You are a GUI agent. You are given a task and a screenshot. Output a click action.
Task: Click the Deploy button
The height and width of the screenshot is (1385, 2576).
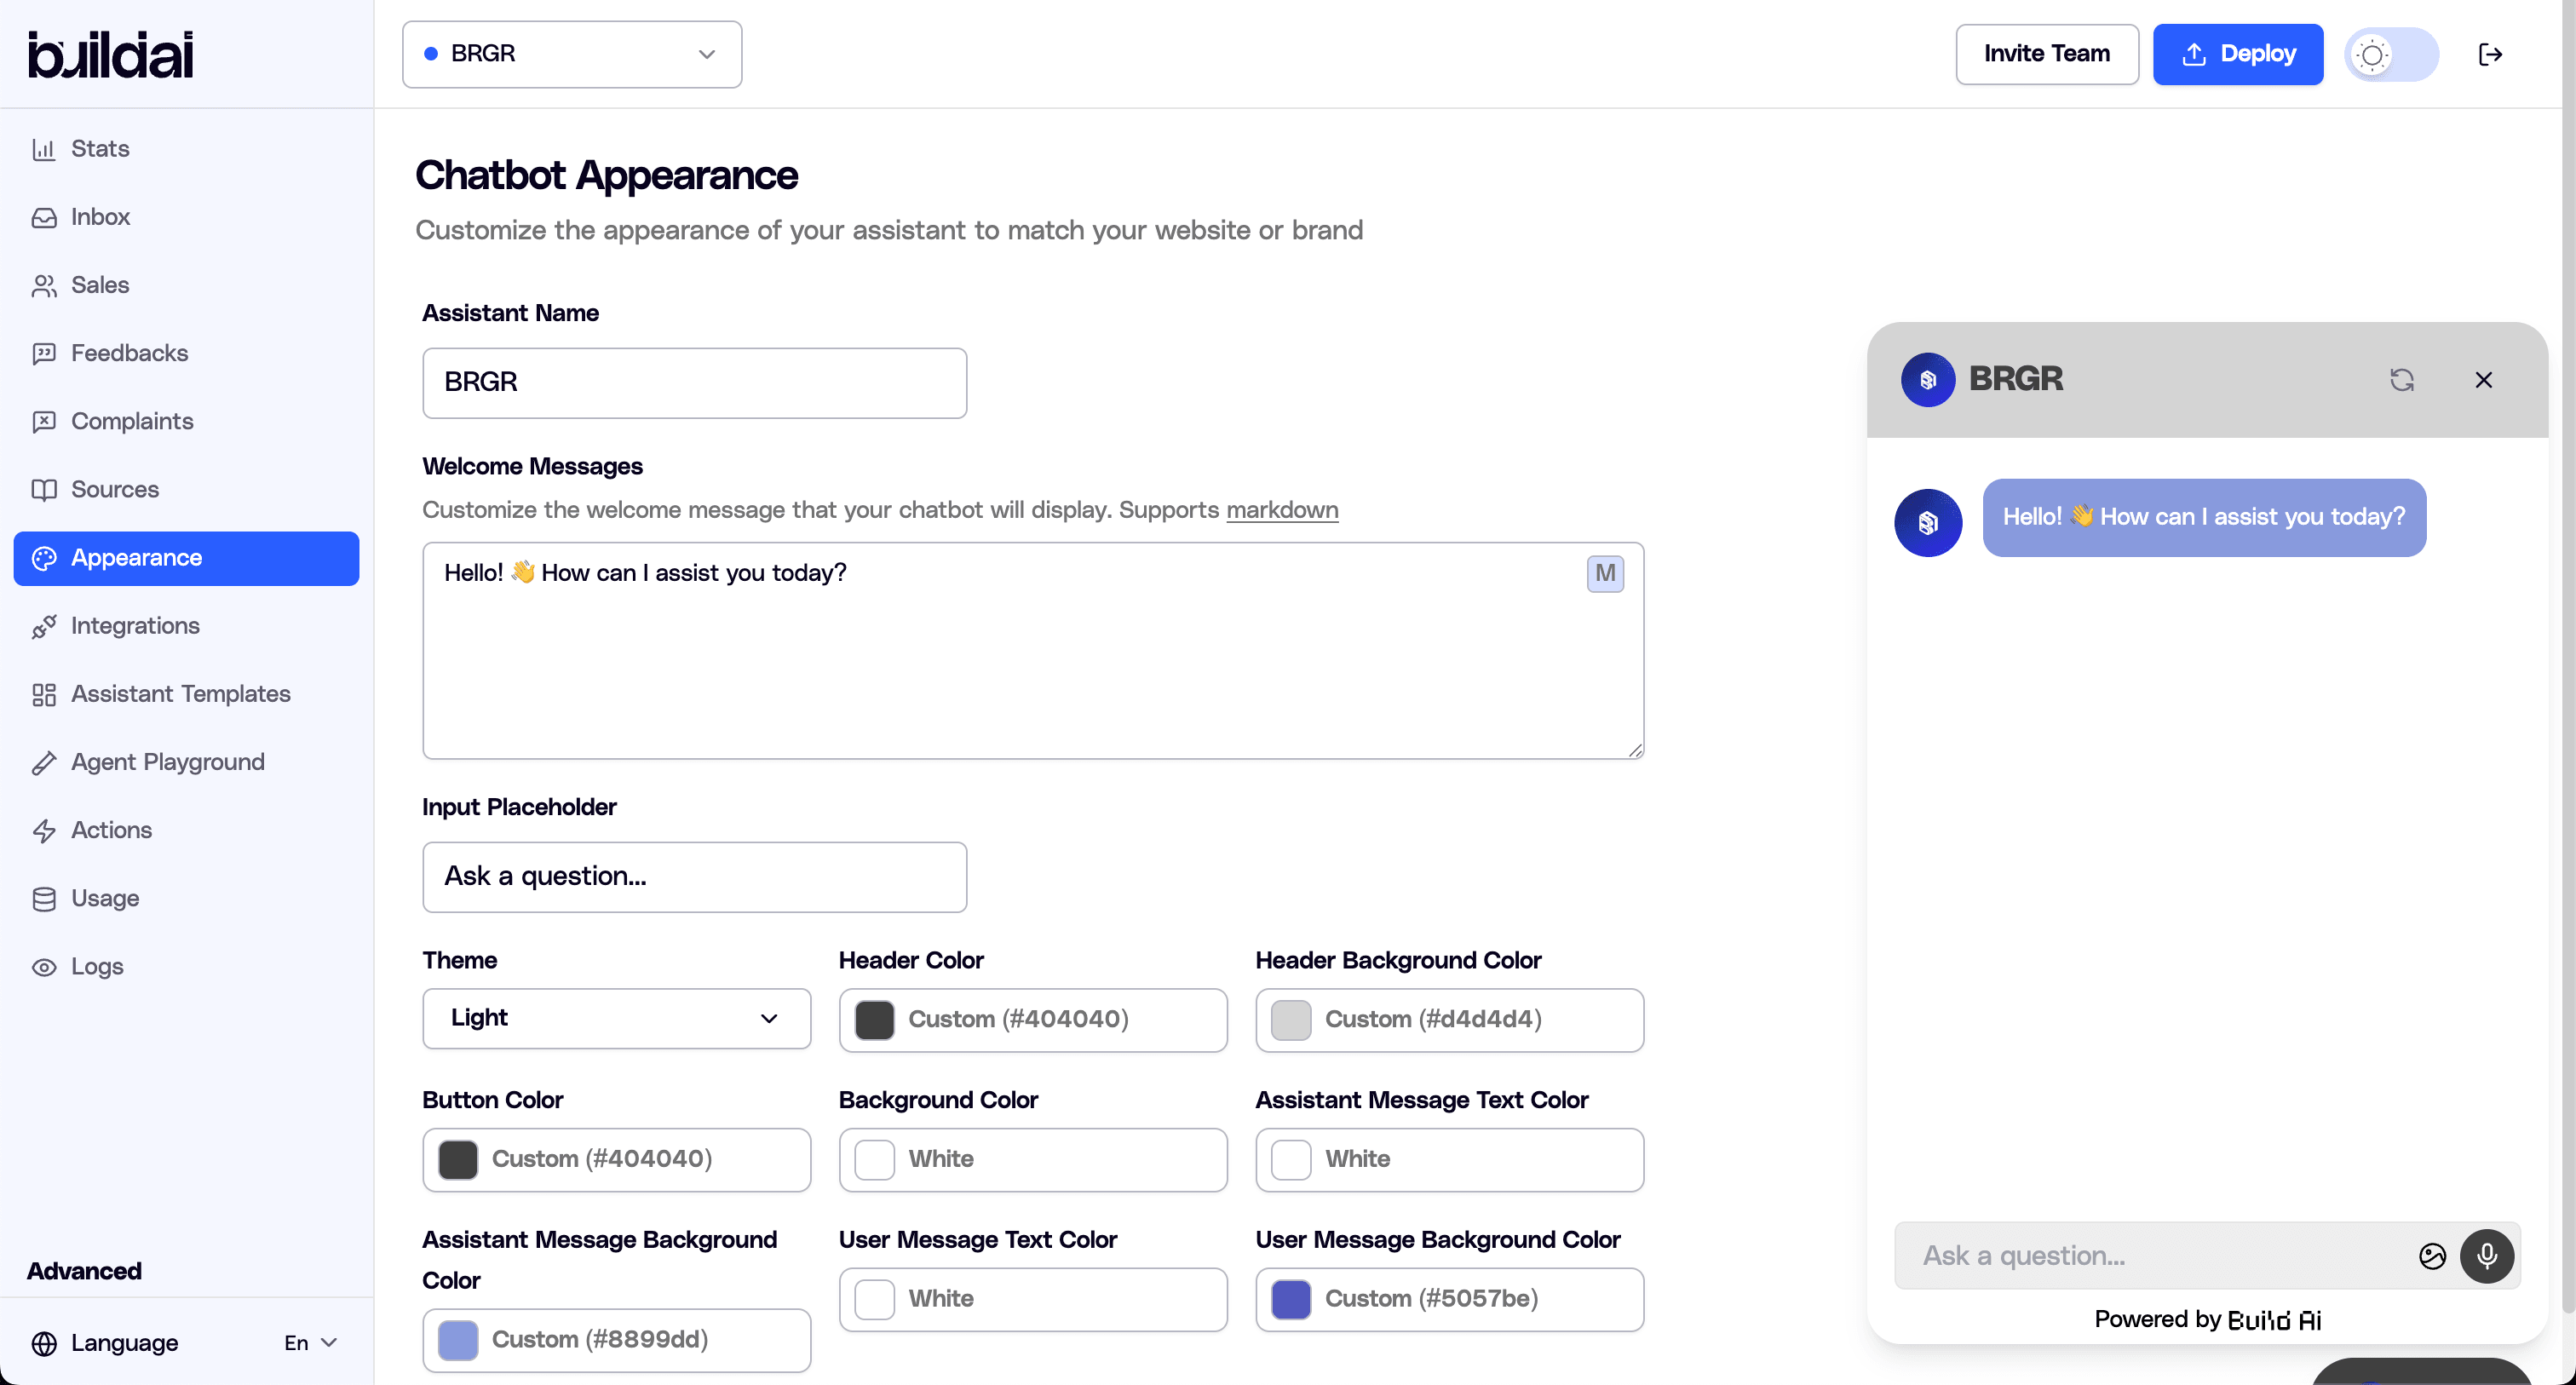[x=2237, y=54]
